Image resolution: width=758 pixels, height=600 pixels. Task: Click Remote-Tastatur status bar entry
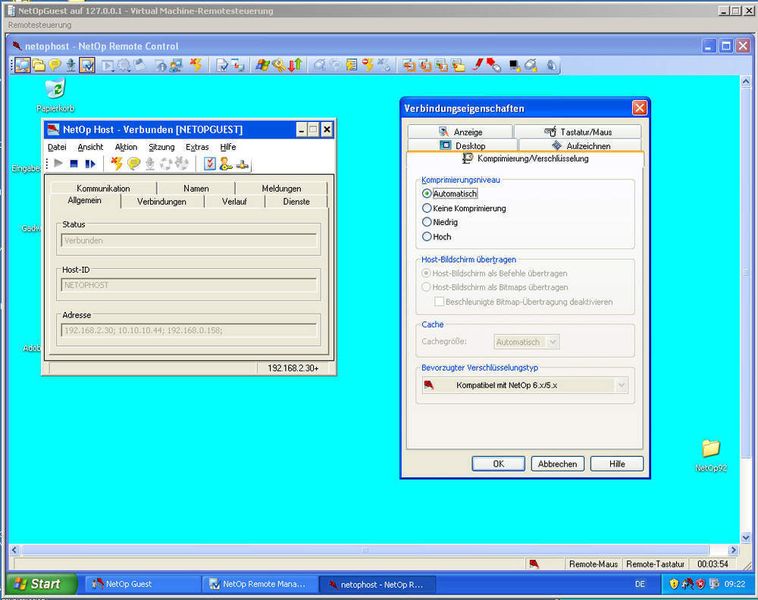pyautogui.click(x=655, y=564)
